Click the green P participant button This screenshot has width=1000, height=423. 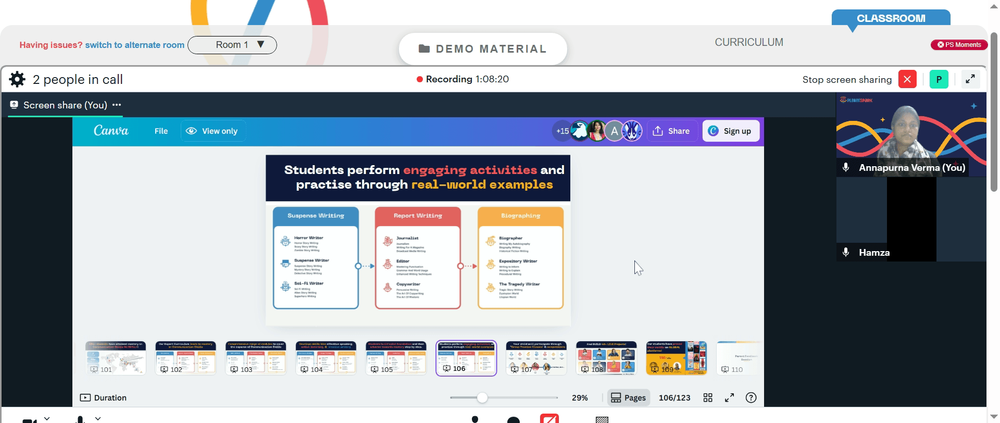(939, 79)
